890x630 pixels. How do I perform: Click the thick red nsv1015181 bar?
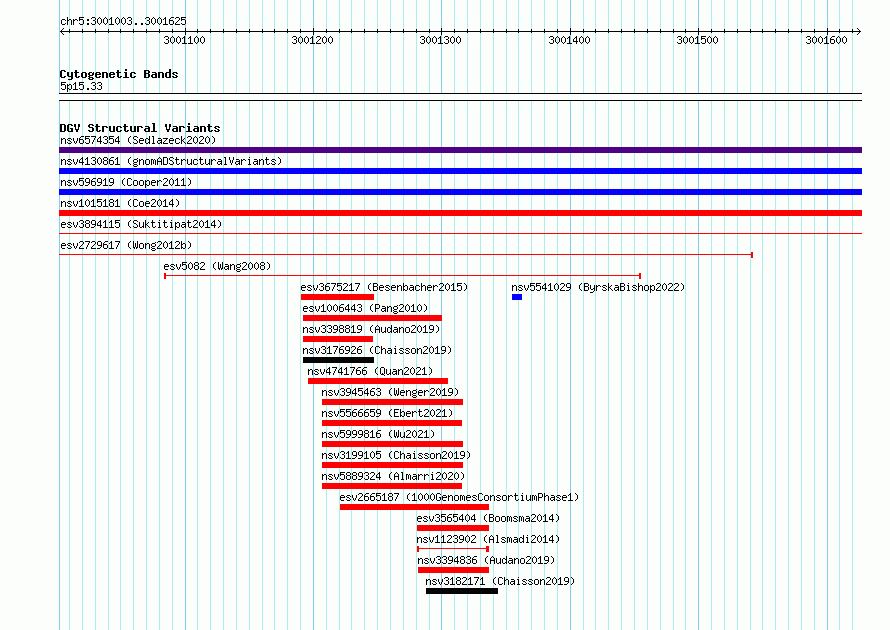pyautogui.click(x=460, y=213)
